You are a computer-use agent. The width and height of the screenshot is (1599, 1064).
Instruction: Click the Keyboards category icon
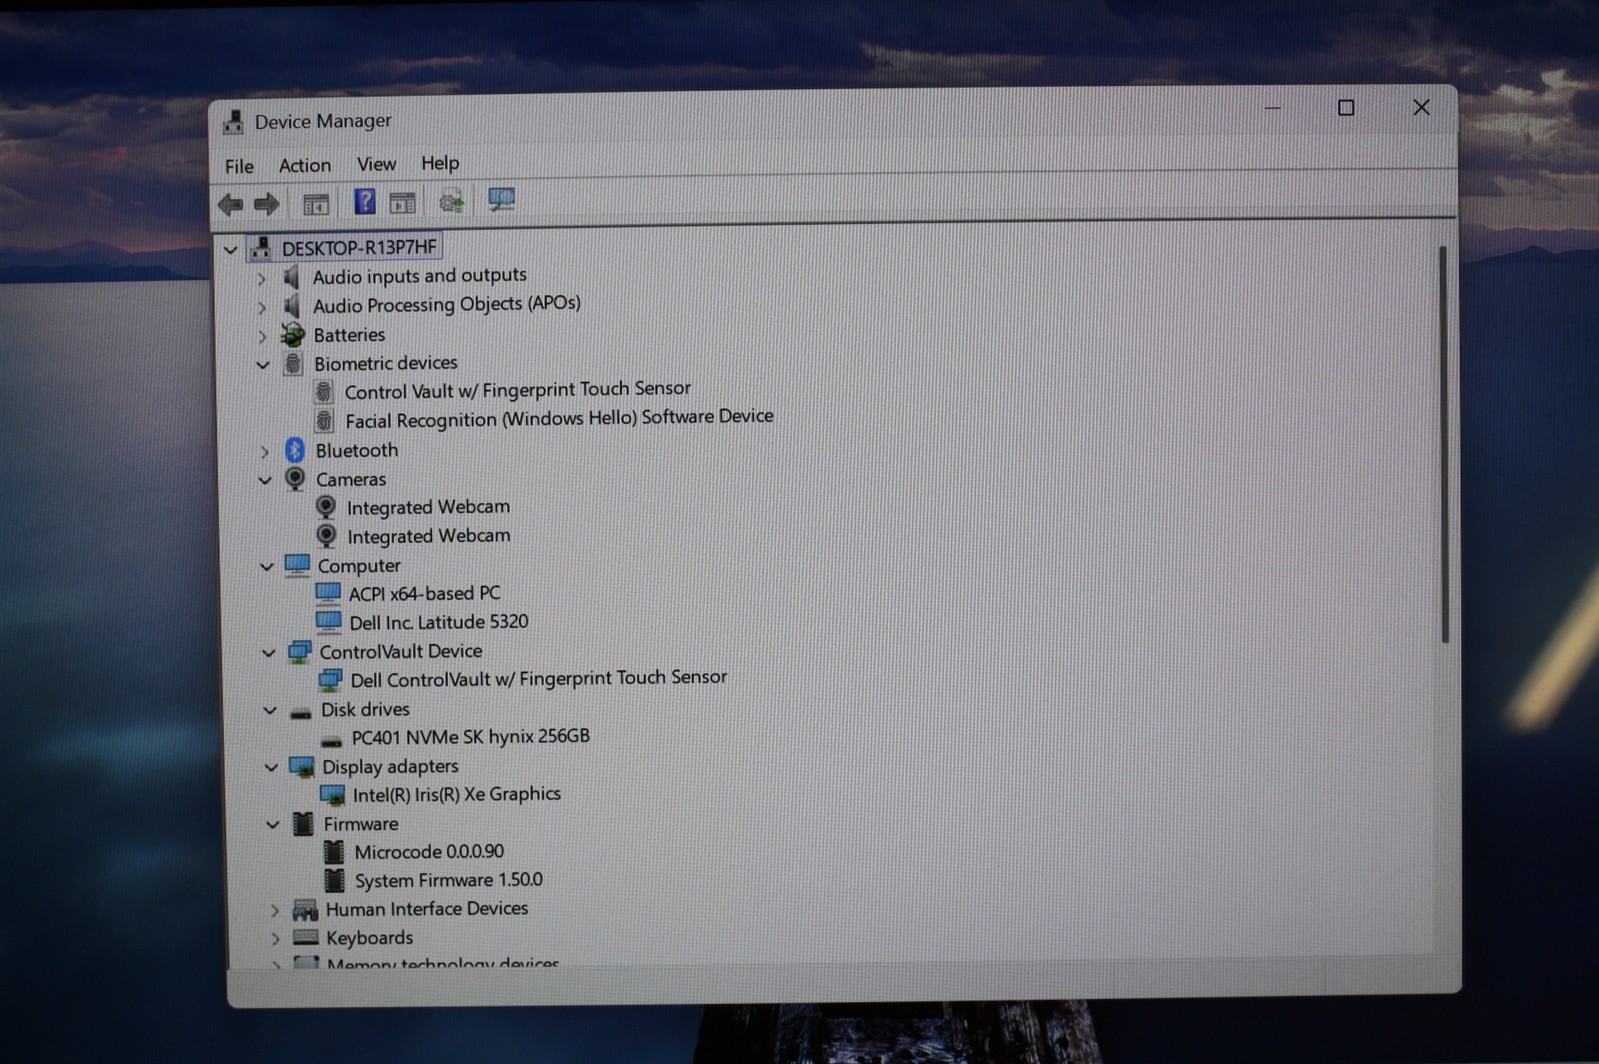pos(306,938)
